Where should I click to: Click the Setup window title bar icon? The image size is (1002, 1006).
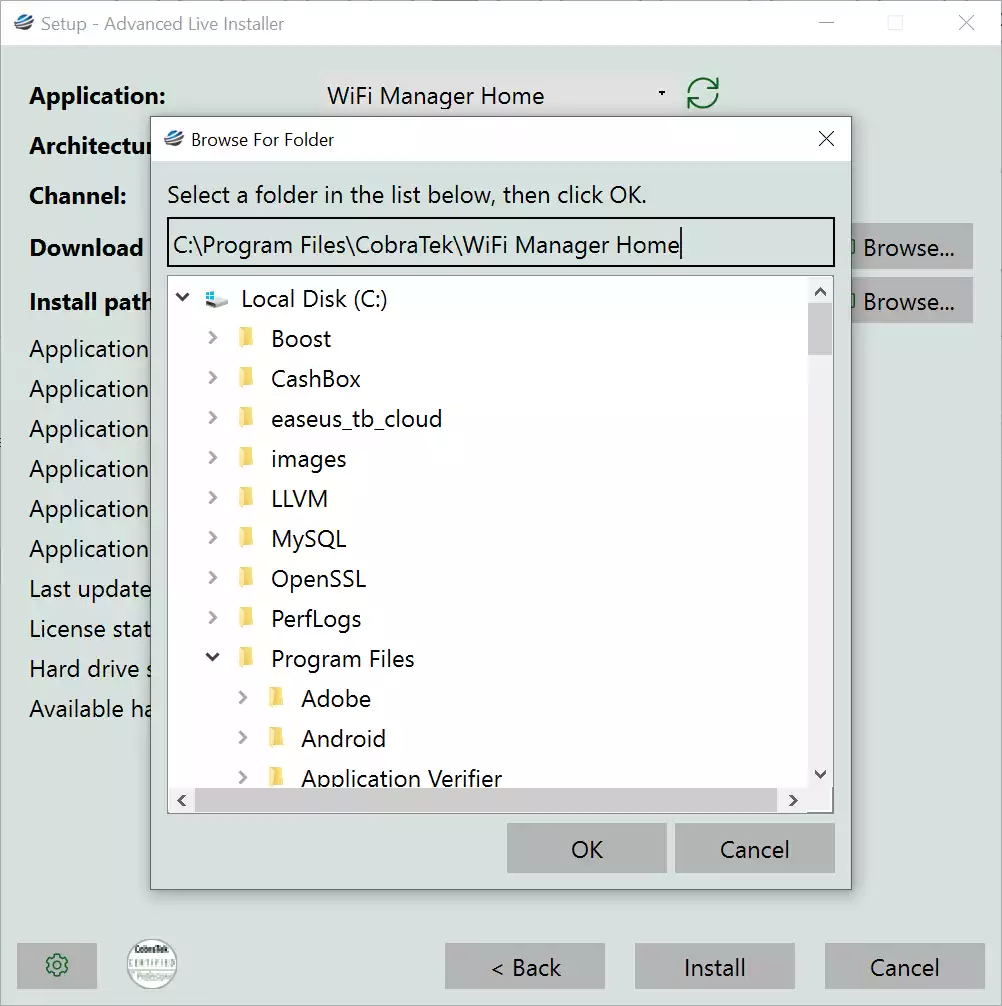point(24,23)
